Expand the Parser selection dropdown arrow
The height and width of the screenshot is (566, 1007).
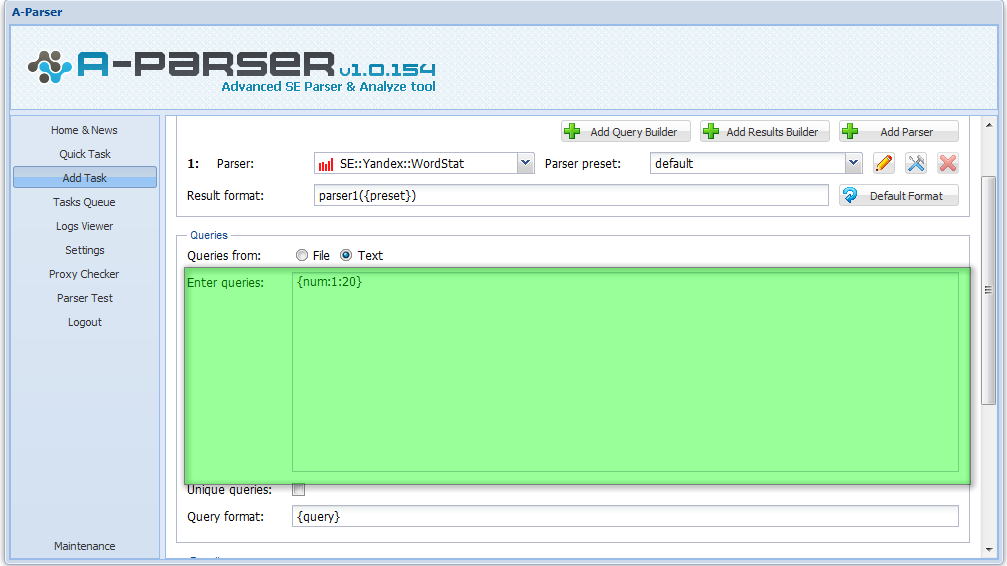pos(525,163)
